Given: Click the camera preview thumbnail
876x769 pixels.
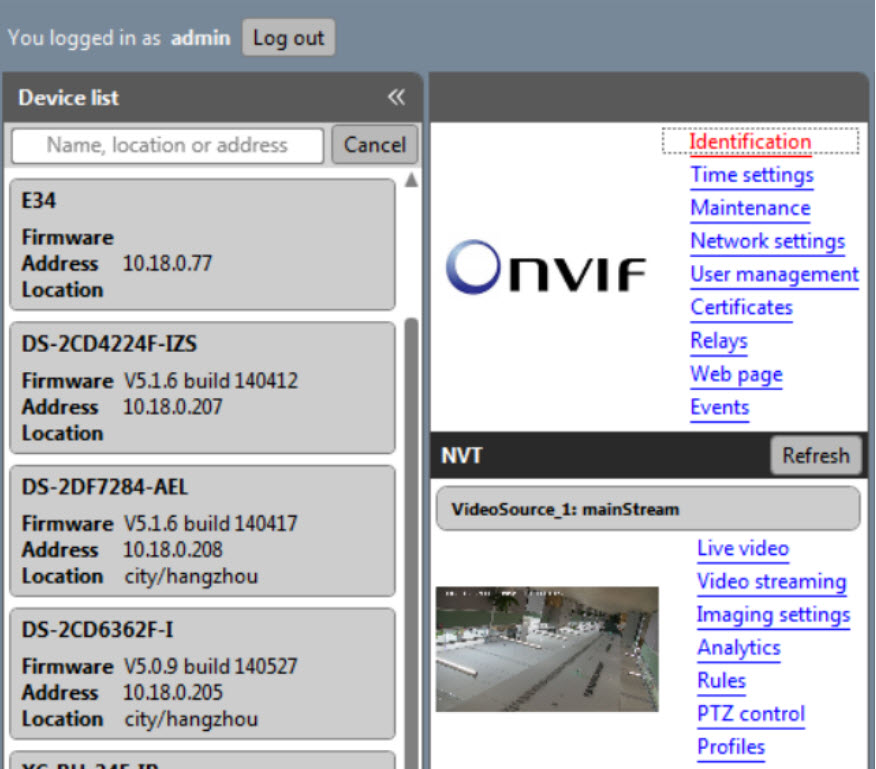Looking at the screenshot, I should pyautogui.click(x=547, y=649).
